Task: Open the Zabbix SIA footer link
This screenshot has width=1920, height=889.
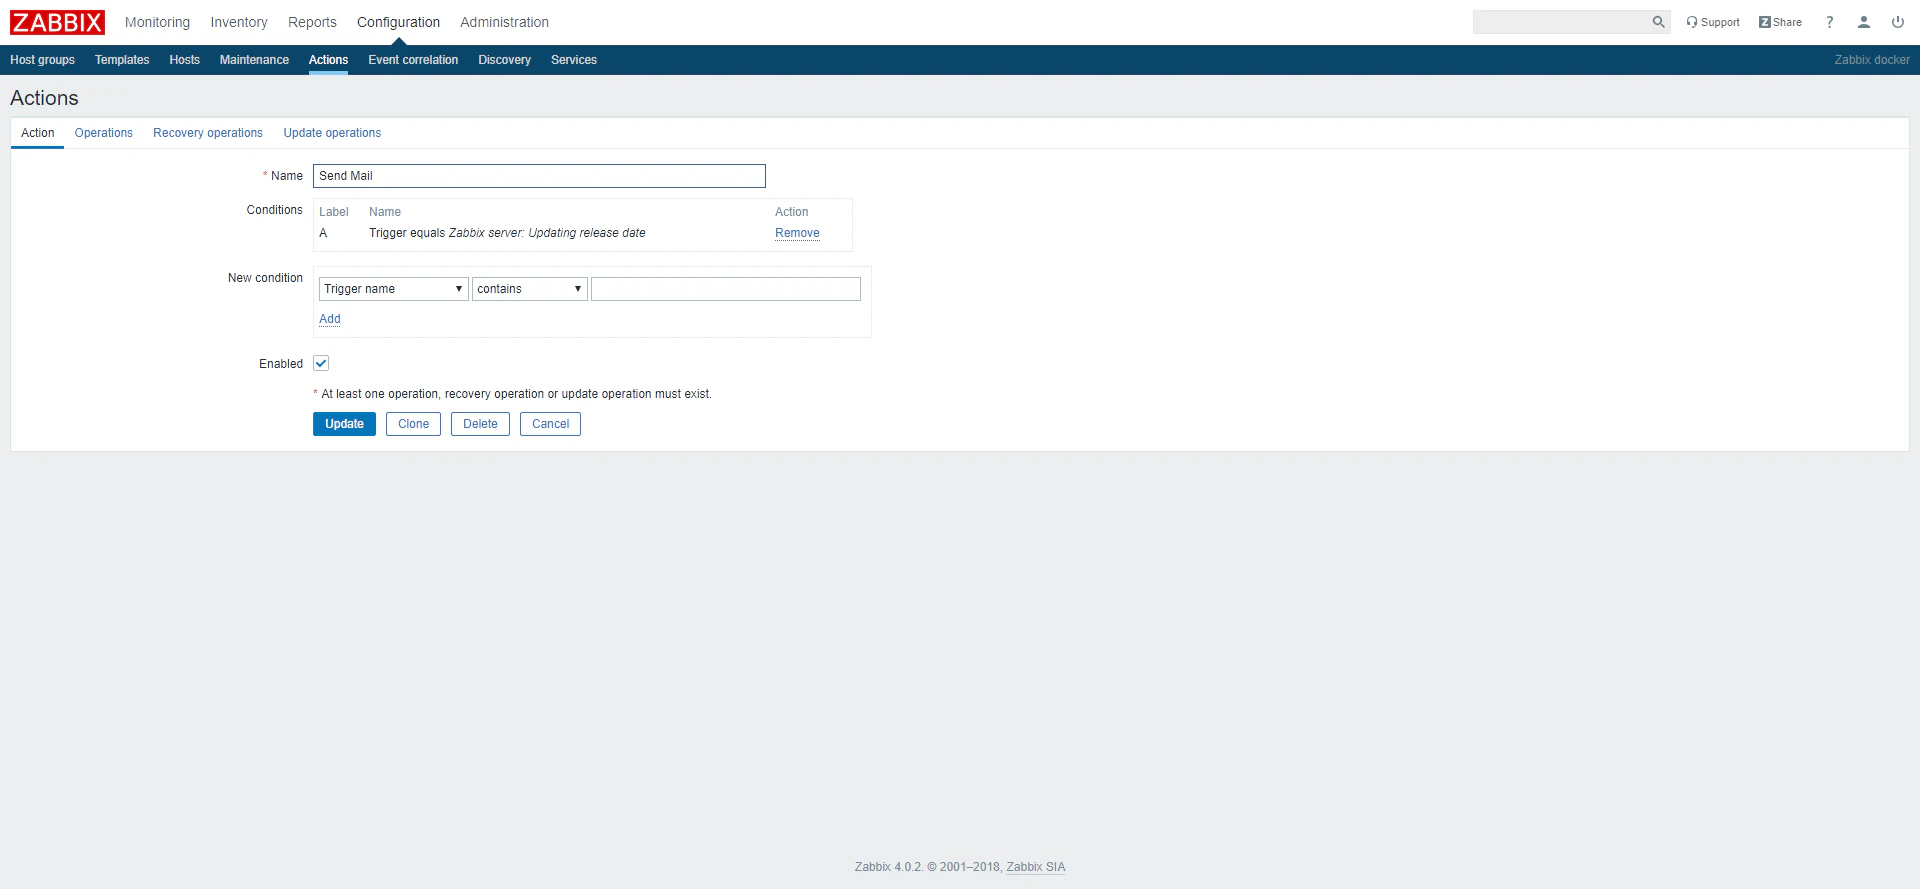Action: click(x=1035, y=867)
